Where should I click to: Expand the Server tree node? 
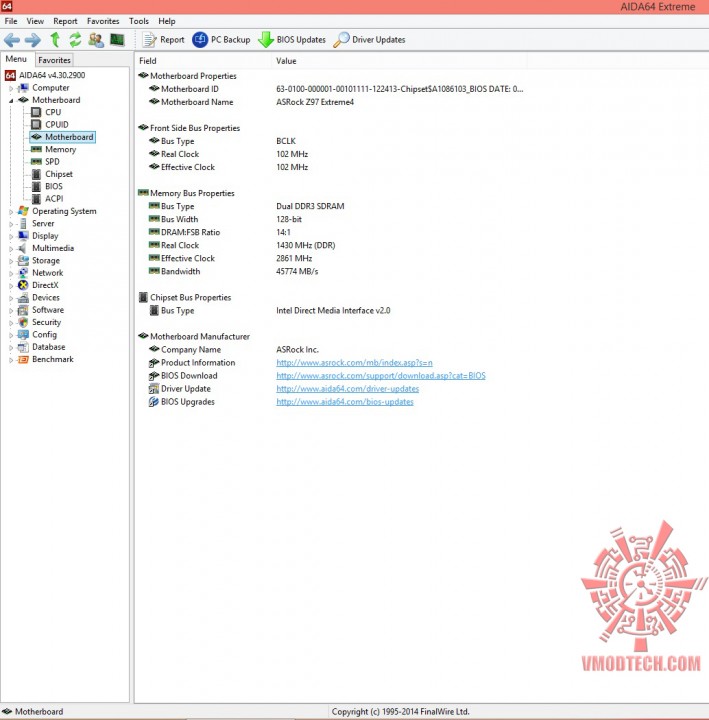tap(11, 224)
